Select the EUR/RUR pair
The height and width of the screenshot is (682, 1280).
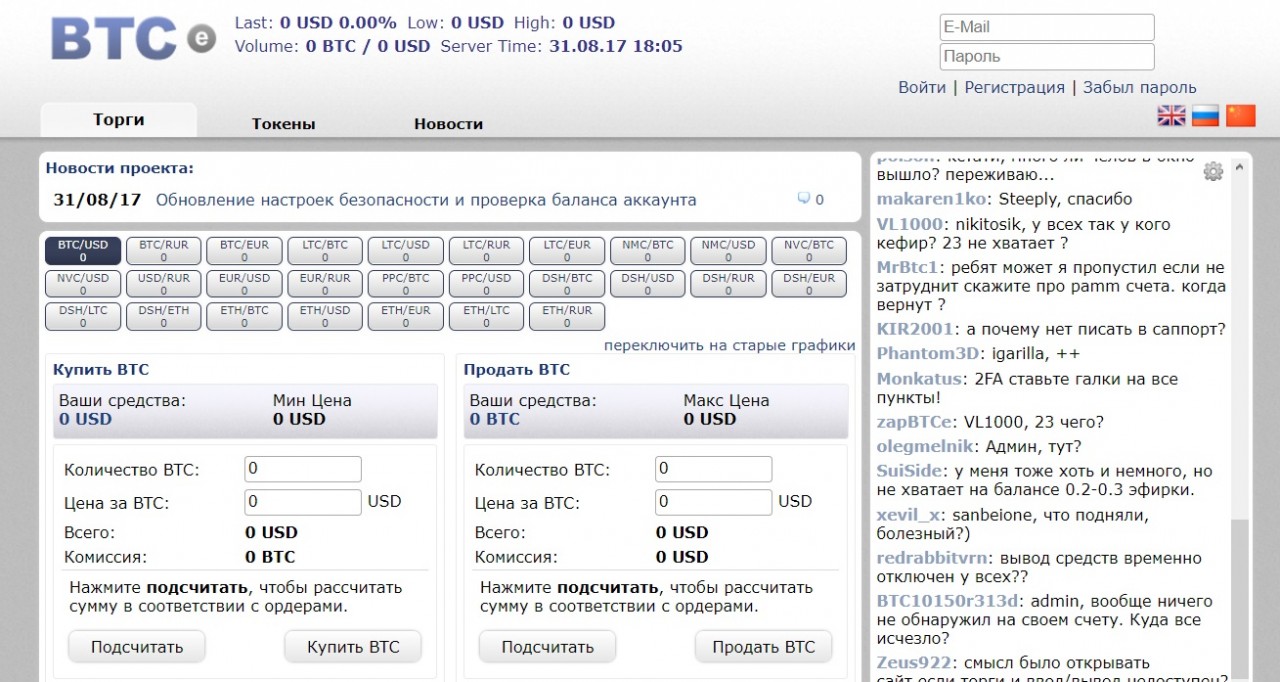(x=325, y=284)
